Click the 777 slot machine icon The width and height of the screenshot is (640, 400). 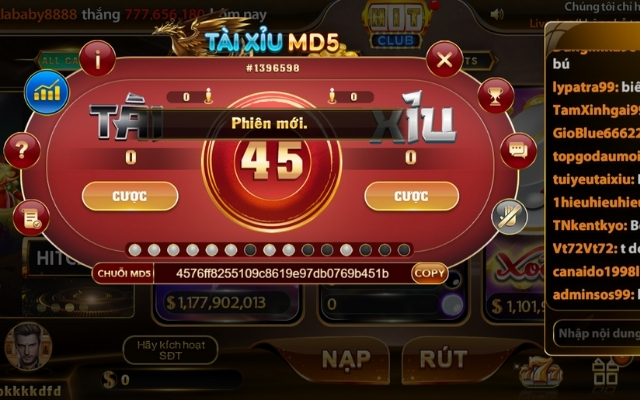point(540,372)
